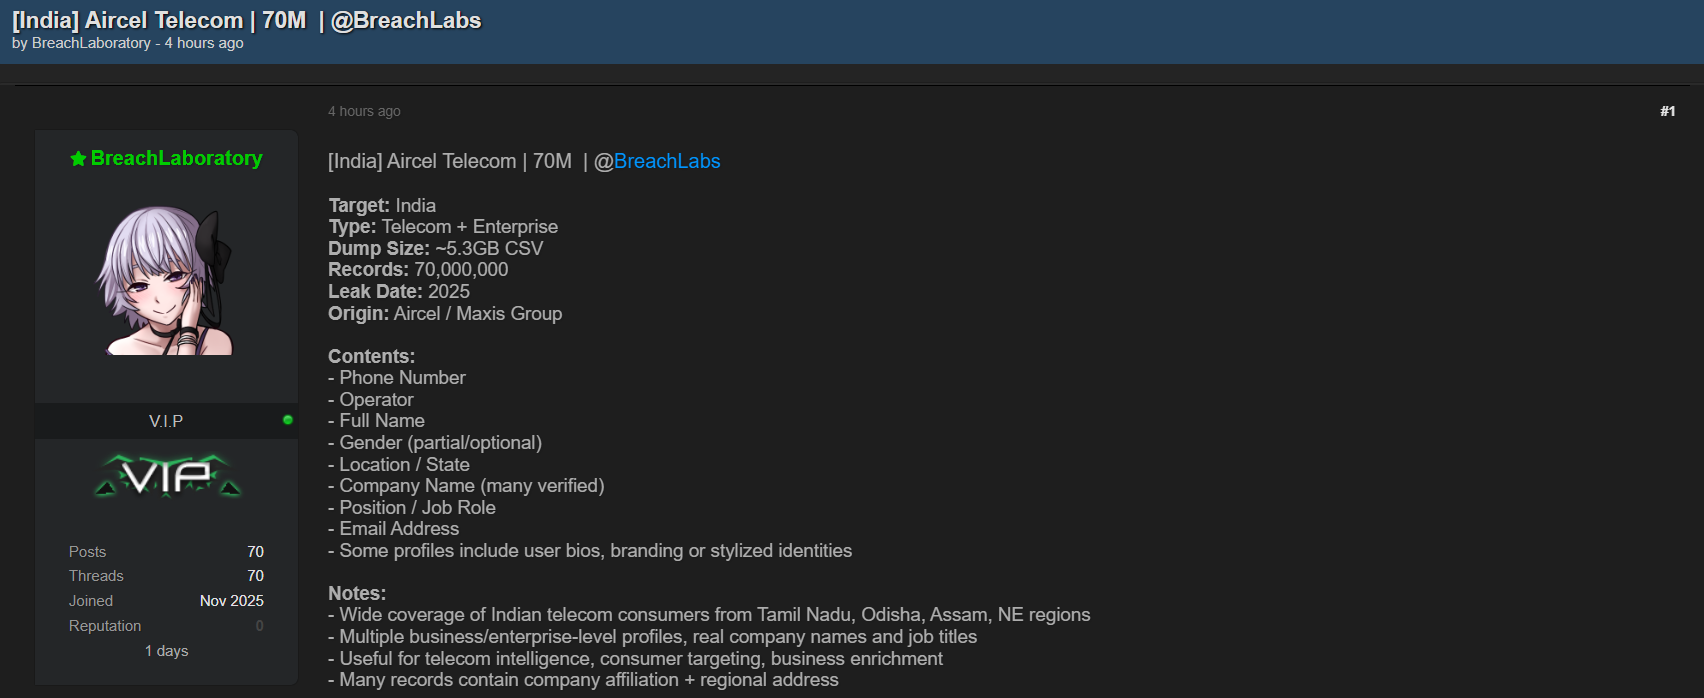Click the green online status dot

[x=288, y=420]
